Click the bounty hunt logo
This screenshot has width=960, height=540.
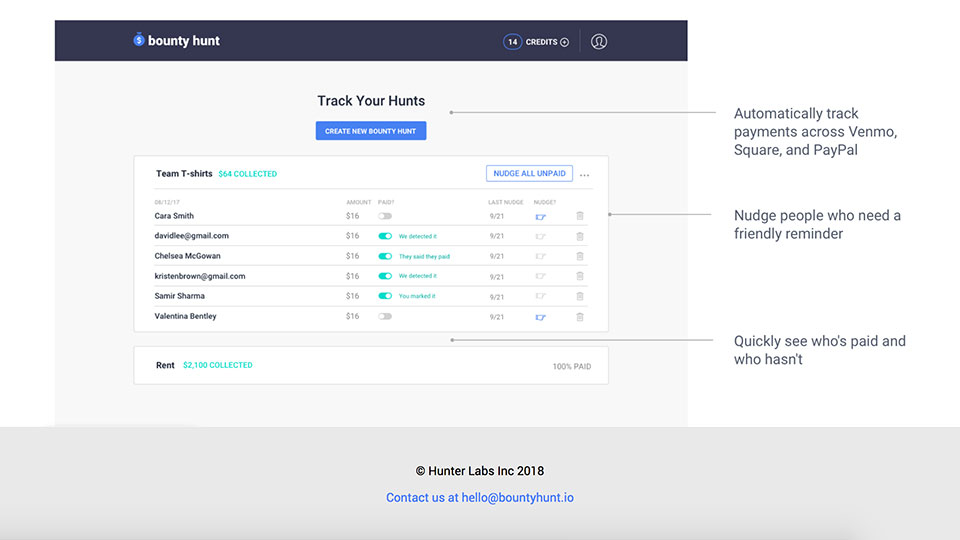tap(176, 40)
